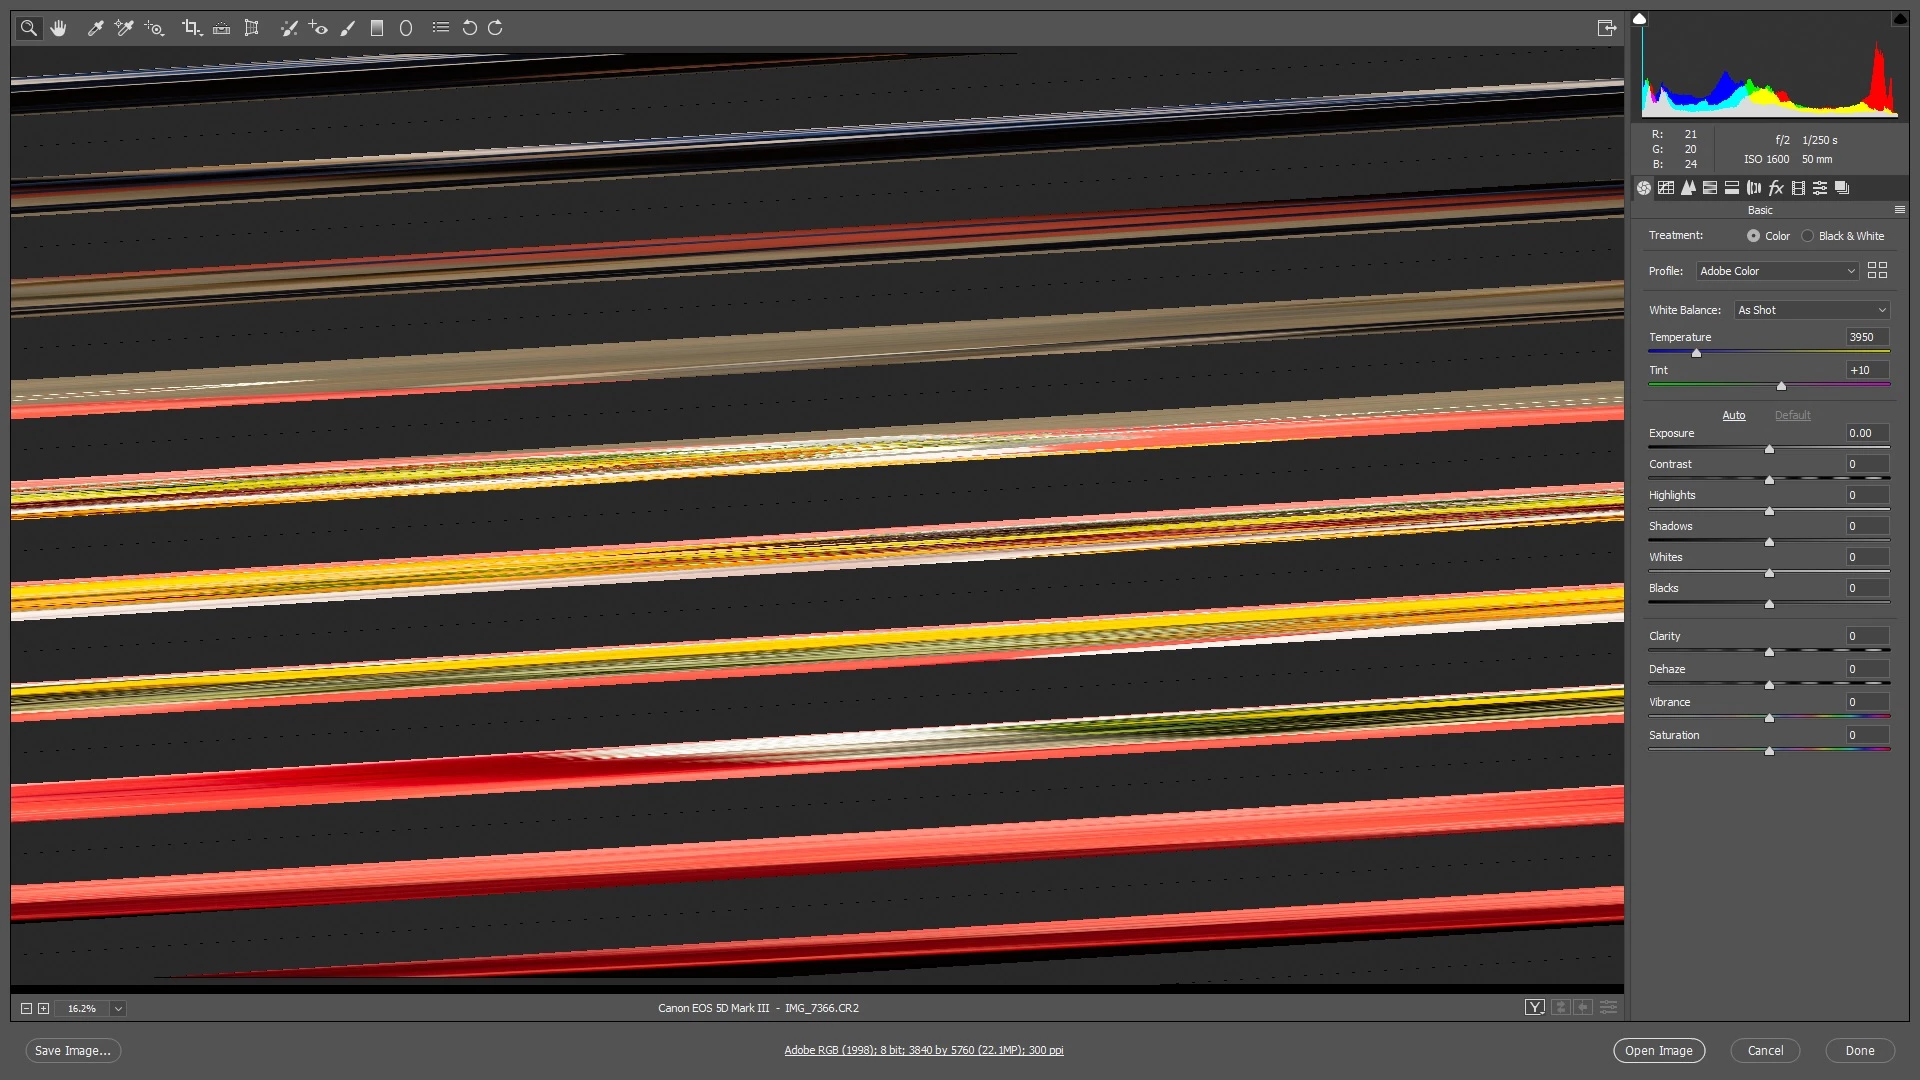
Task: Open profile browser grid icon
Action: click(1877, 271)
